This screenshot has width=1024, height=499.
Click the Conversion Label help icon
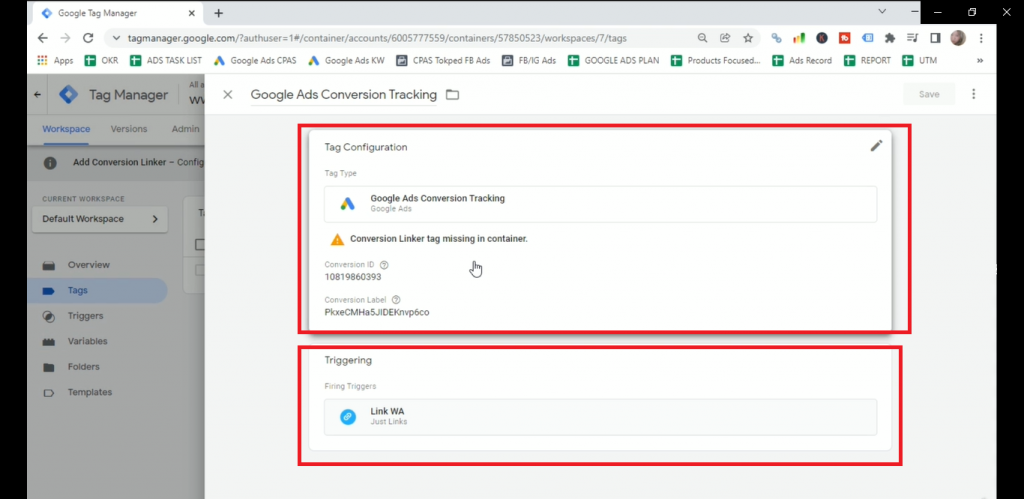tap(396, 300)
